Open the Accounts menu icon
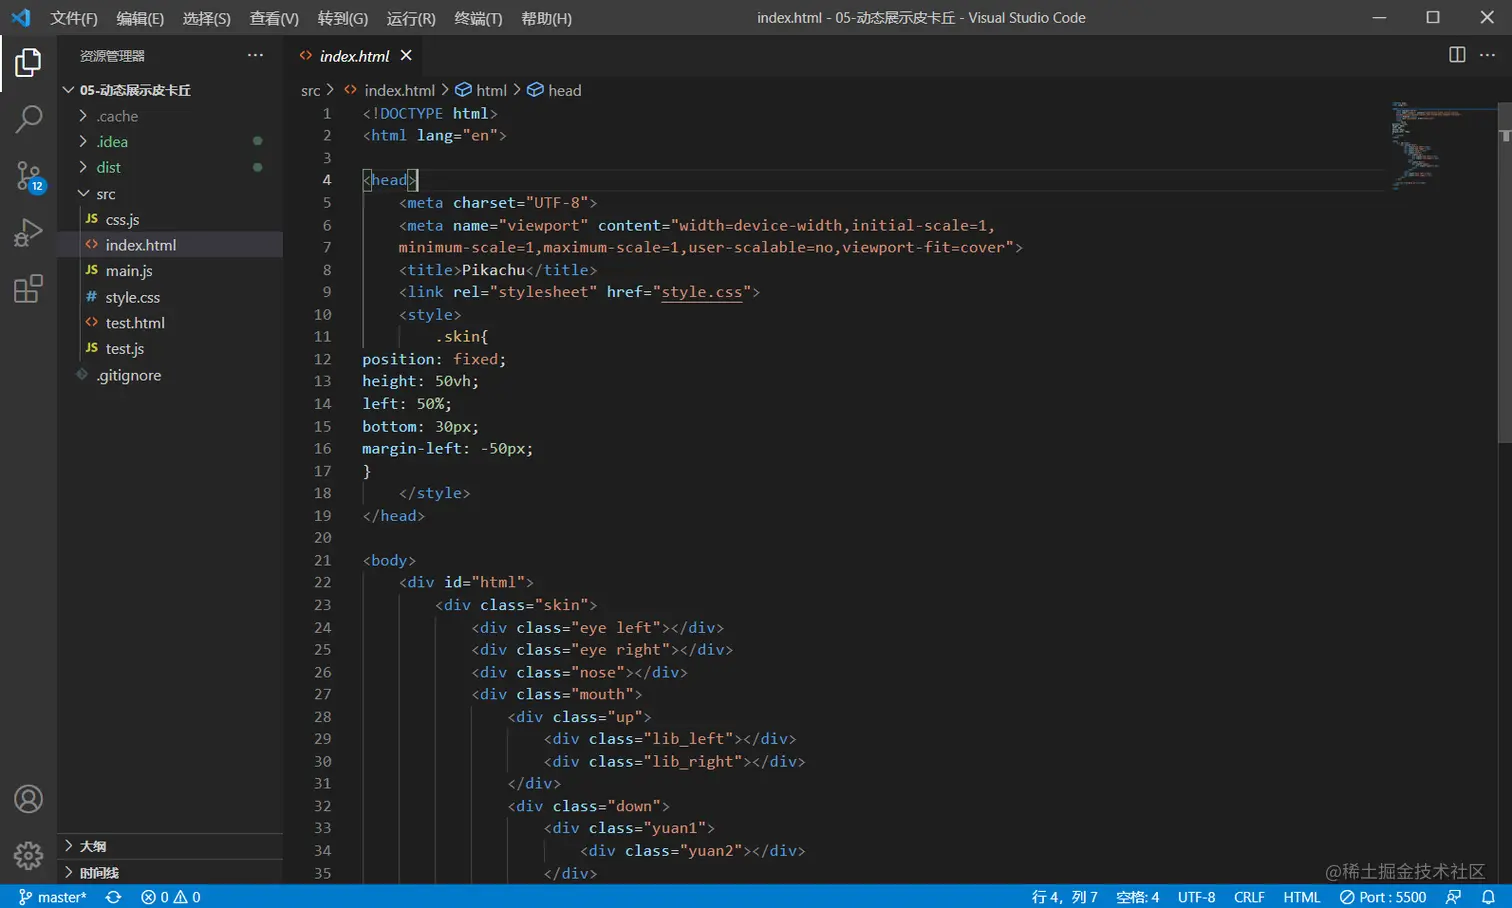 pos(28,799)
